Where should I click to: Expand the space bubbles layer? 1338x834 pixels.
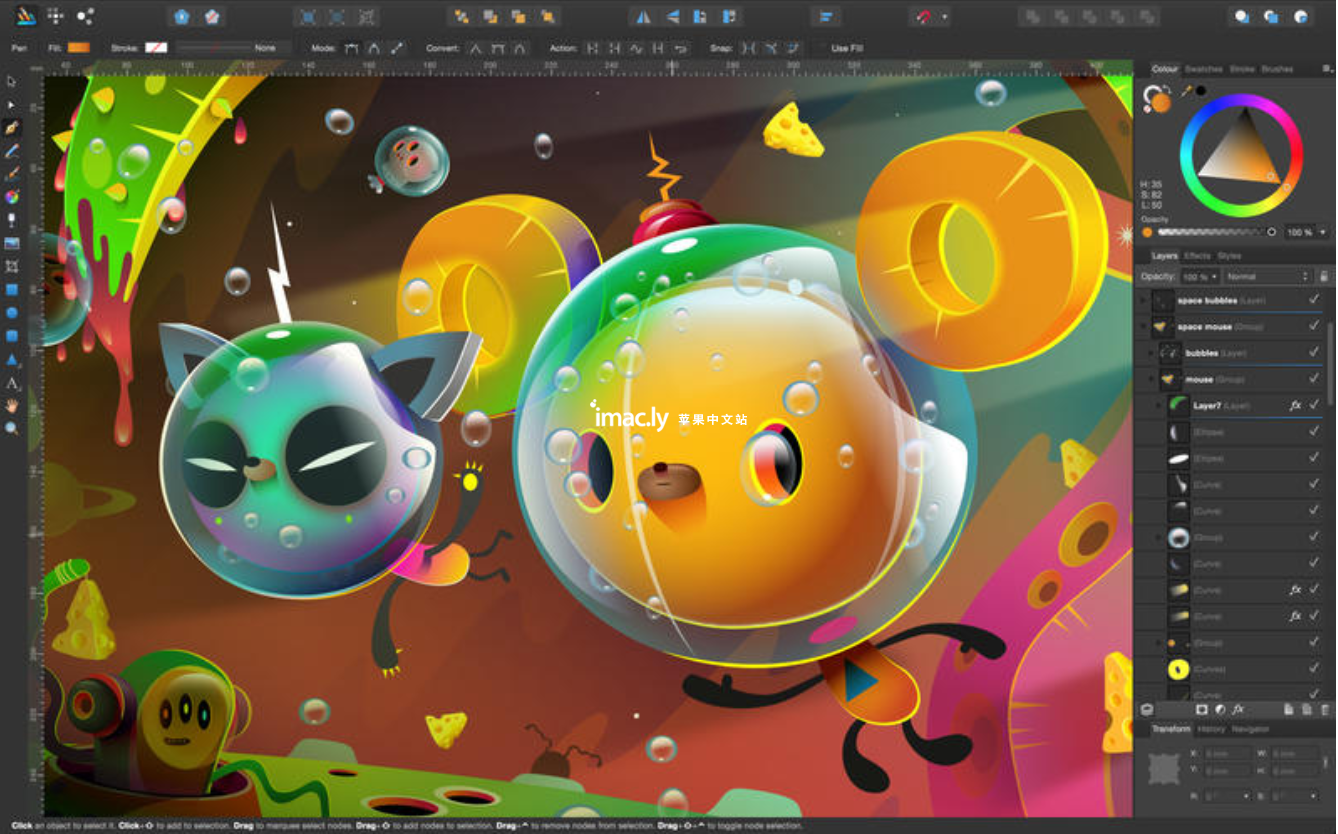[x=1142, y=299]
